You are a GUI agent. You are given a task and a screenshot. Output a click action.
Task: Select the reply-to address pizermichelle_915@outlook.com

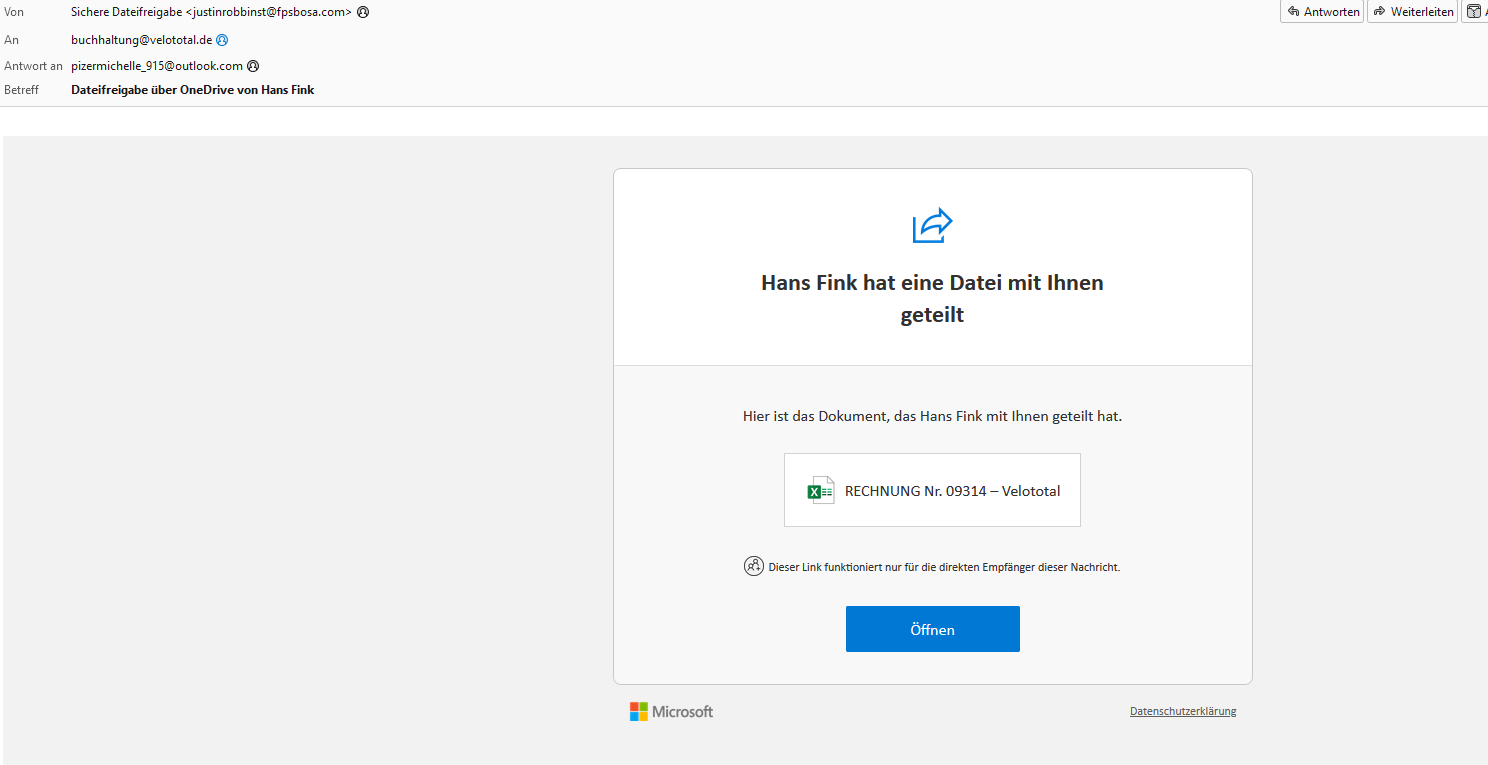[x=155, y=65]
